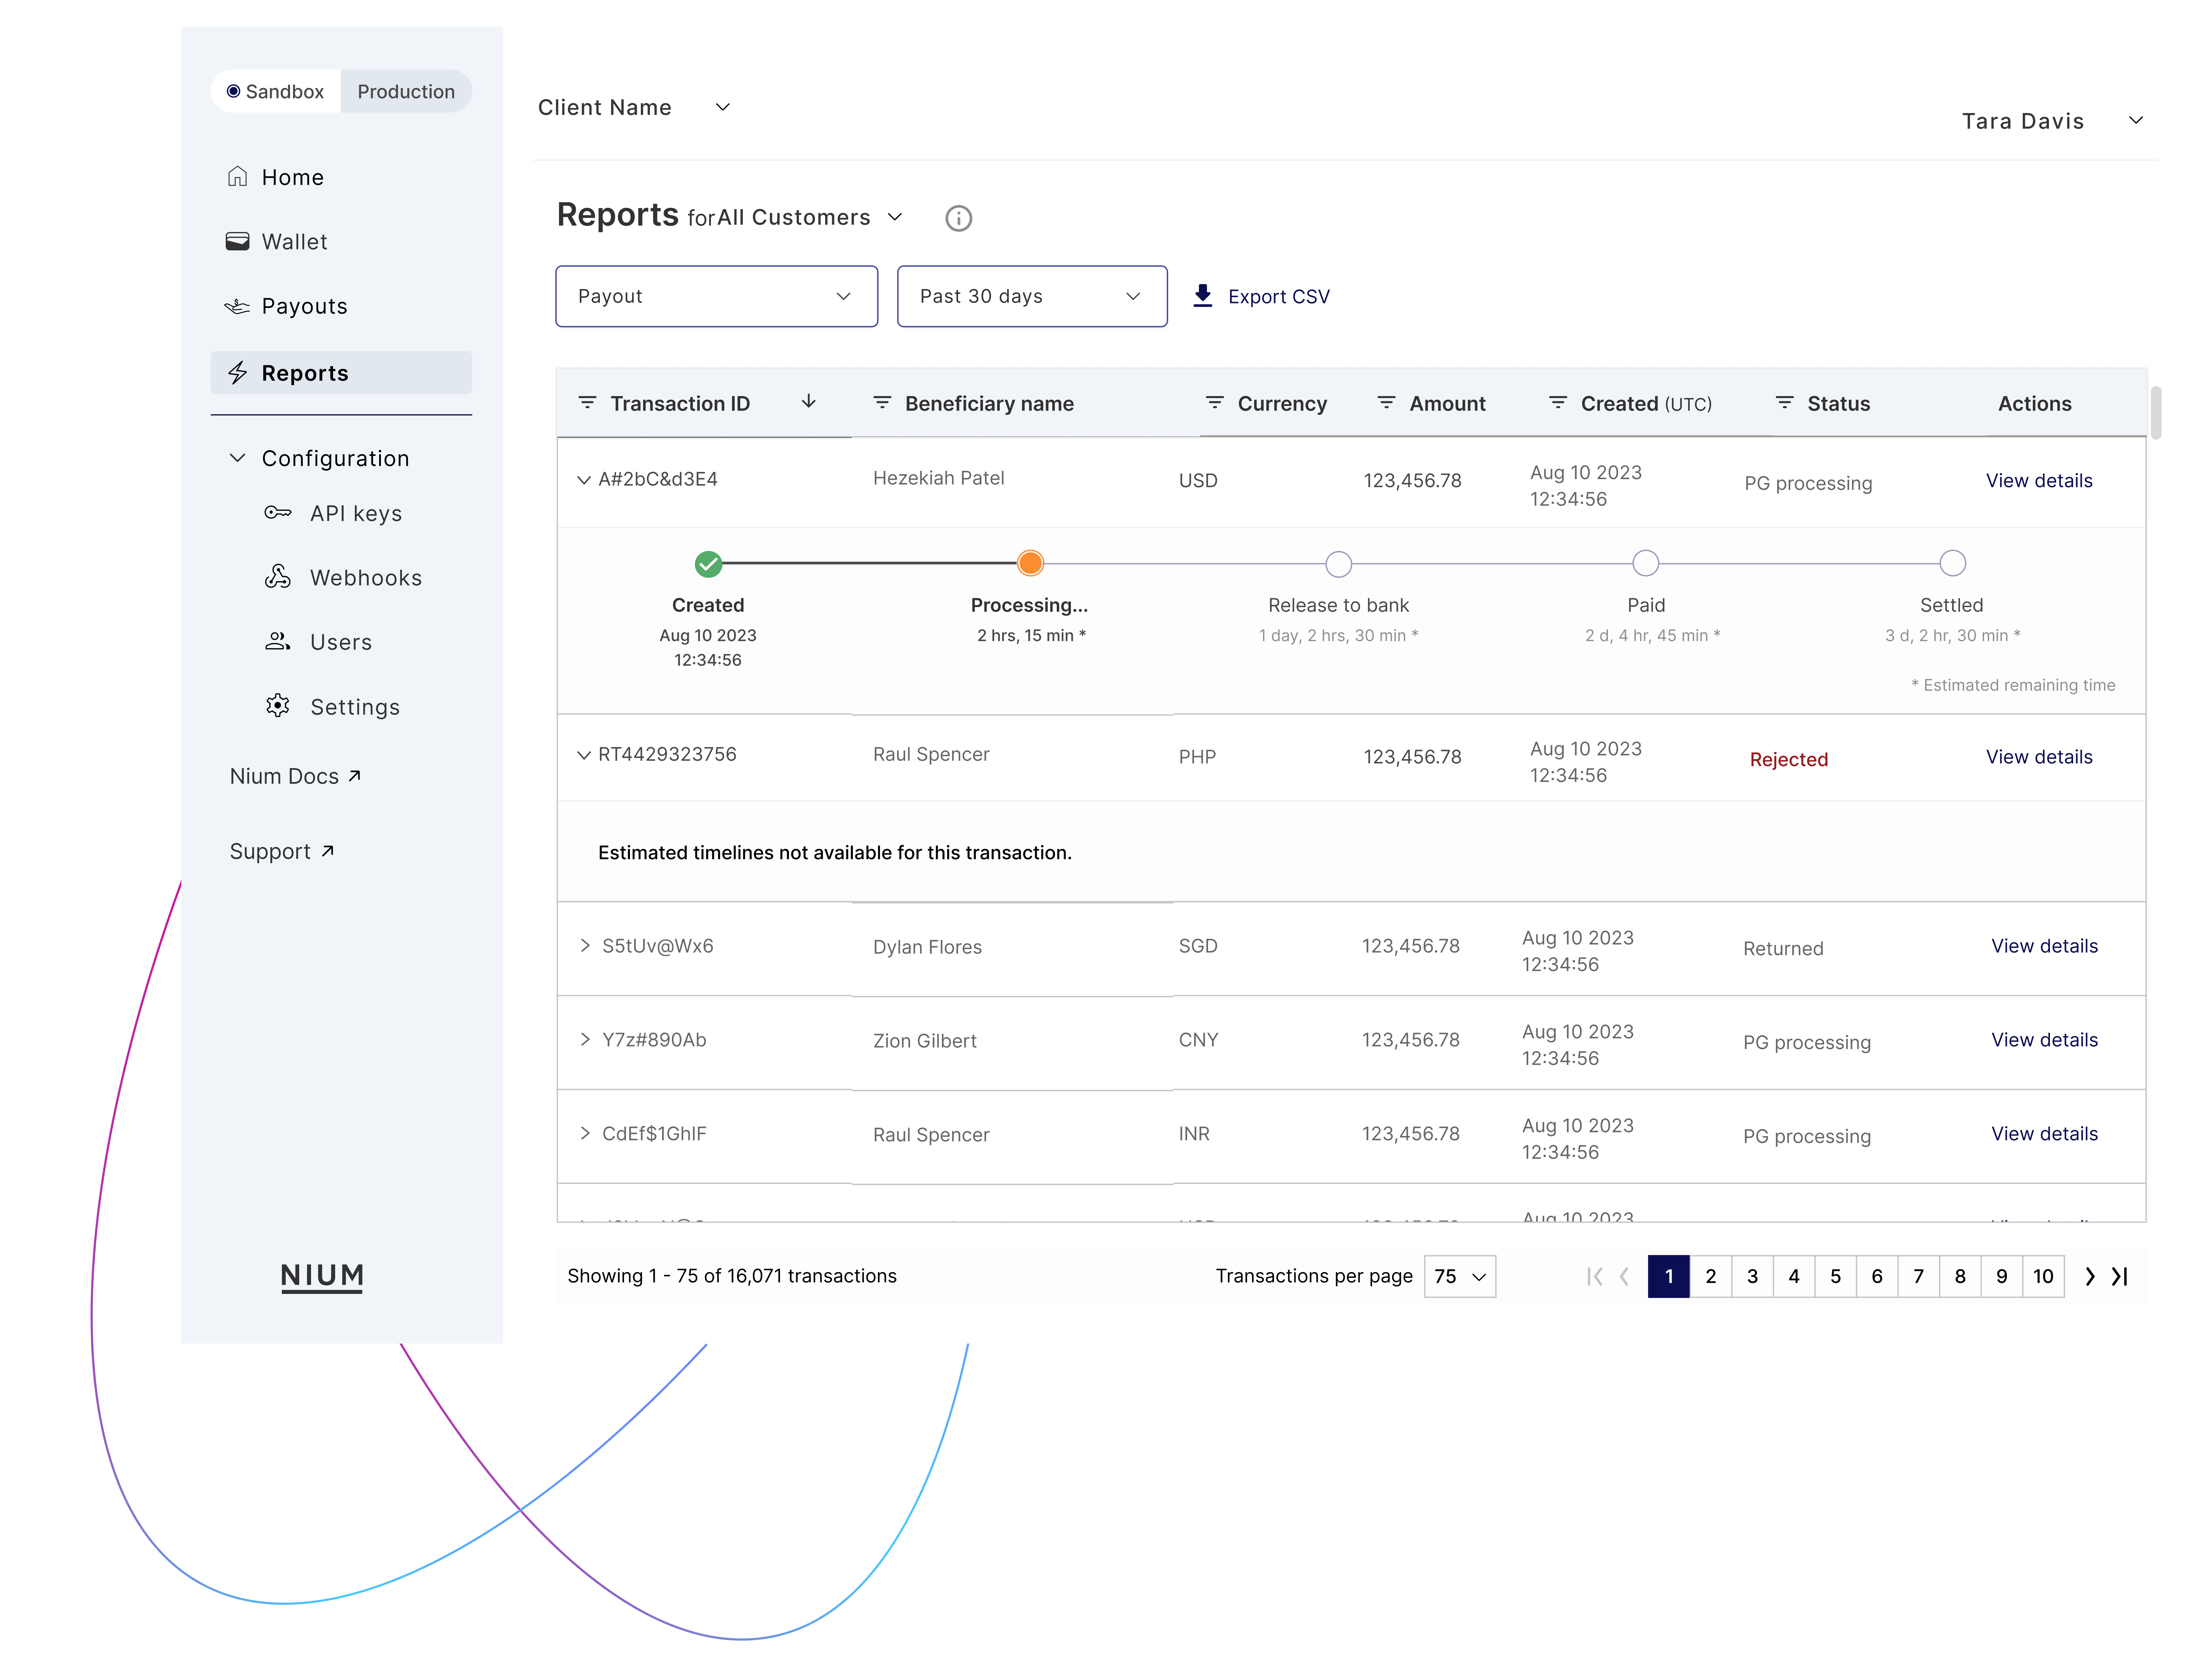Select page 2 in pagination

click(1710, 1275)
